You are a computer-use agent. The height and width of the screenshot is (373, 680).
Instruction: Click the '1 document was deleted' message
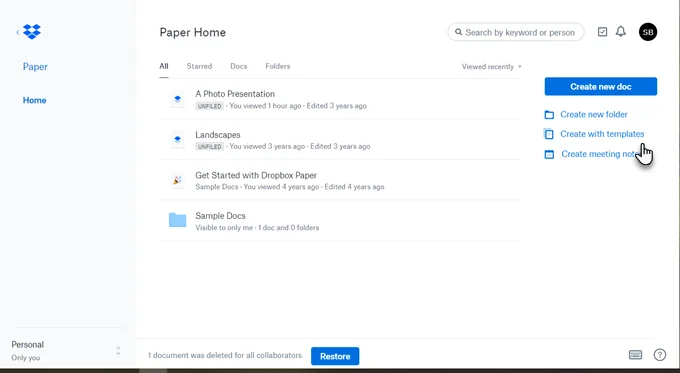tap(225, 355)
